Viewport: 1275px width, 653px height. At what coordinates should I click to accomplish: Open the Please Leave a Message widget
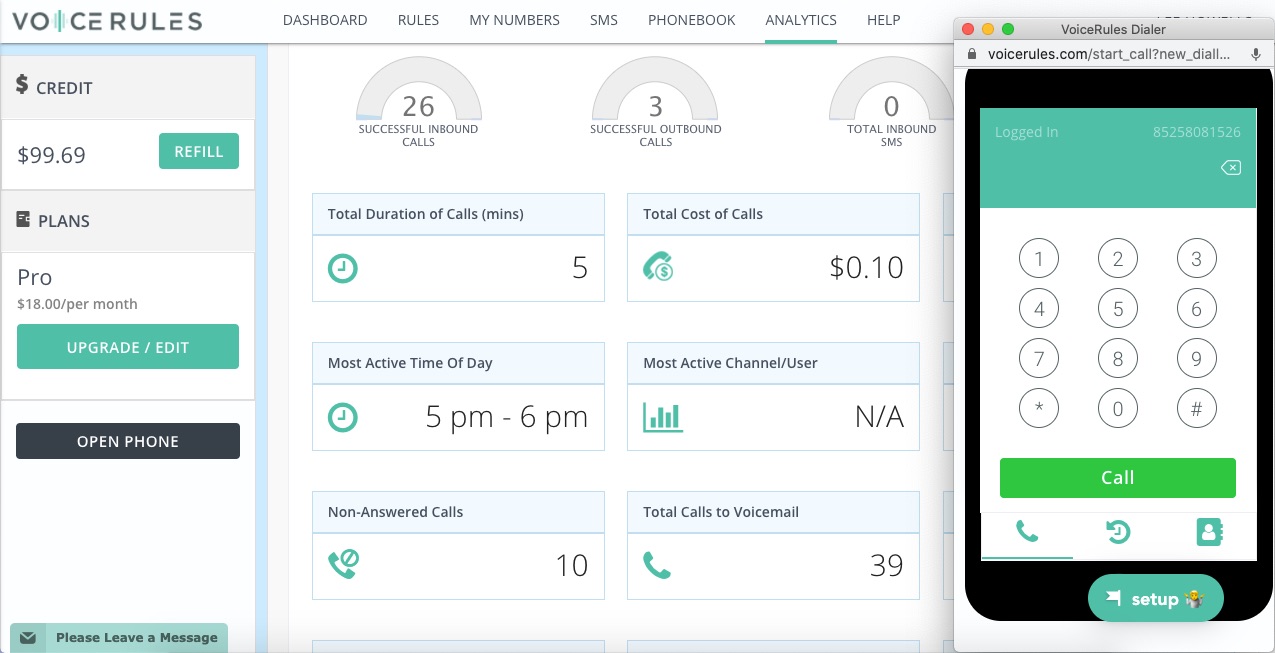pyautogui.click(x=119, y=637)
